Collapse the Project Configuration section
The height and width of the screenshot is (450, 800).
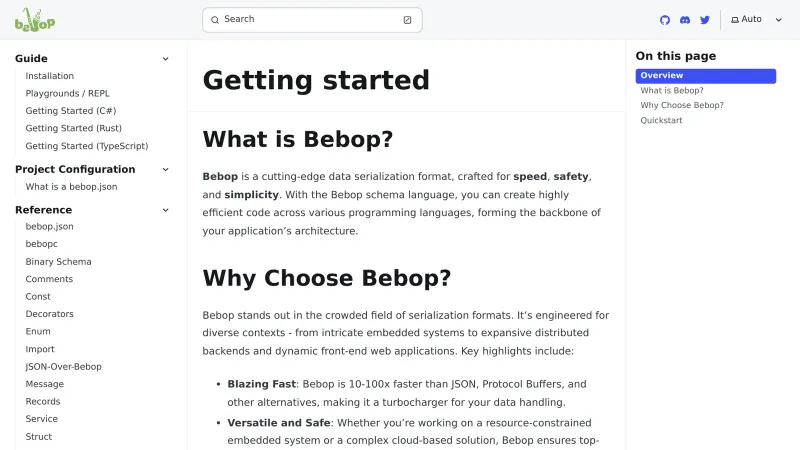point(165,170)
